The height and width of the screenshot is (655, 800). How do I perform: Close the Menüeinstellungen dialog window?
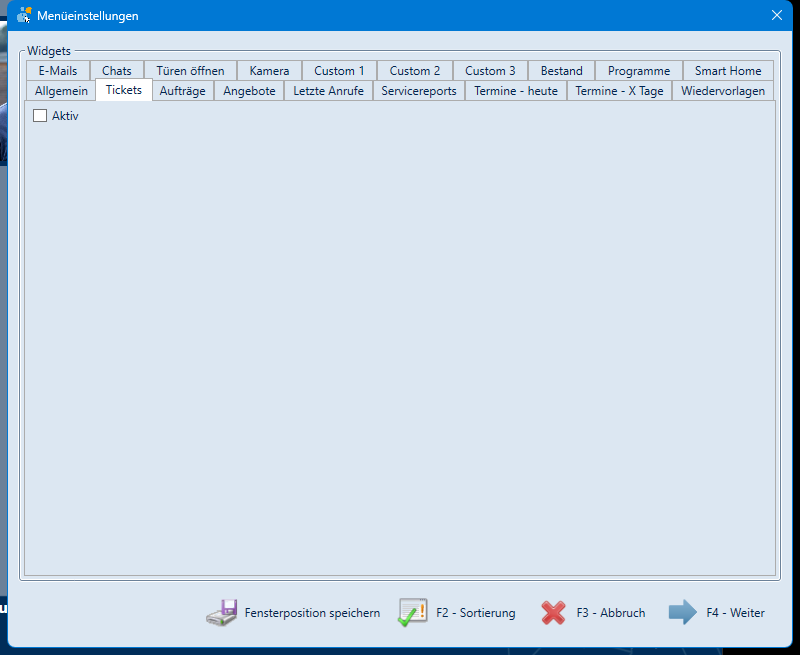pyautogui.click(x=777, y=15)
